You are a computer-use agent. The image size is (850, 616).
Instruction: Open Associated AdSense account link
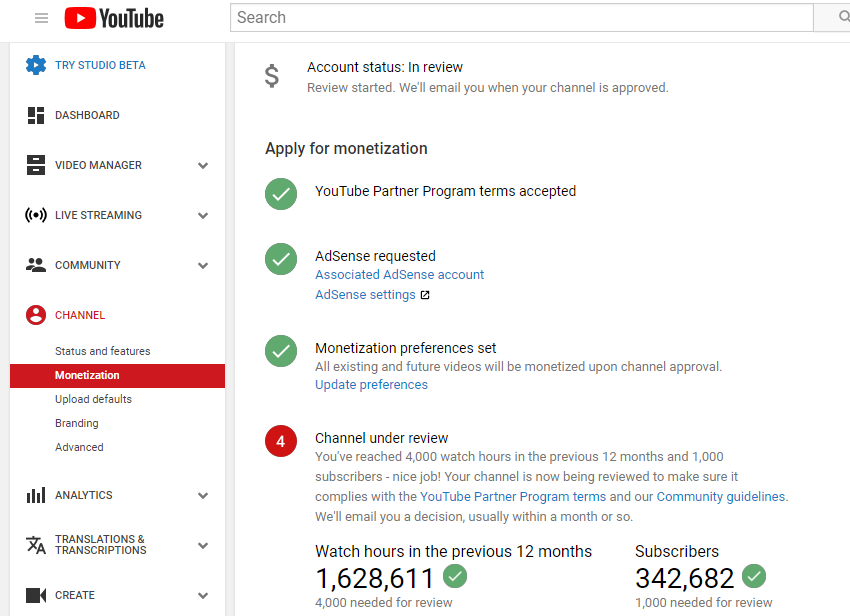point(400,275)
